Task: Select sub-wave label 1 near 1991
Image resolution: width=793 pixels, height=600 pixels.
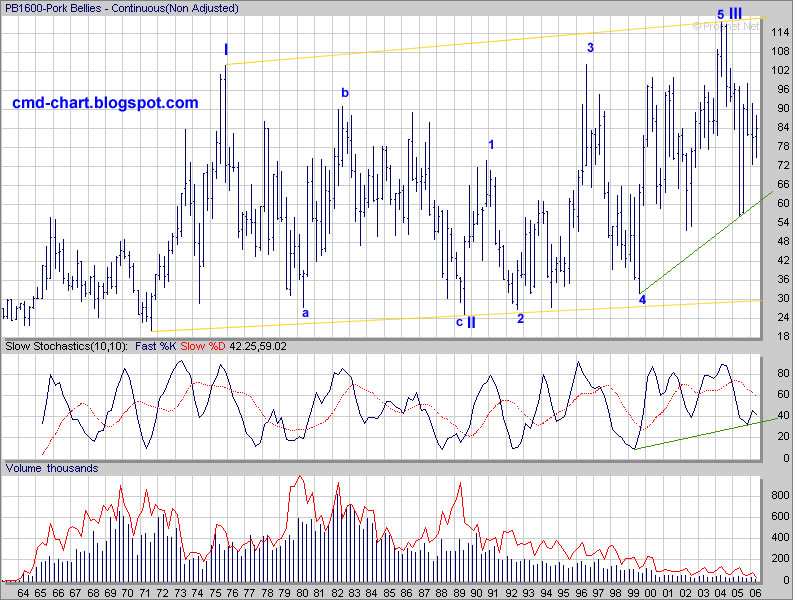Action: tap(491, 145)
